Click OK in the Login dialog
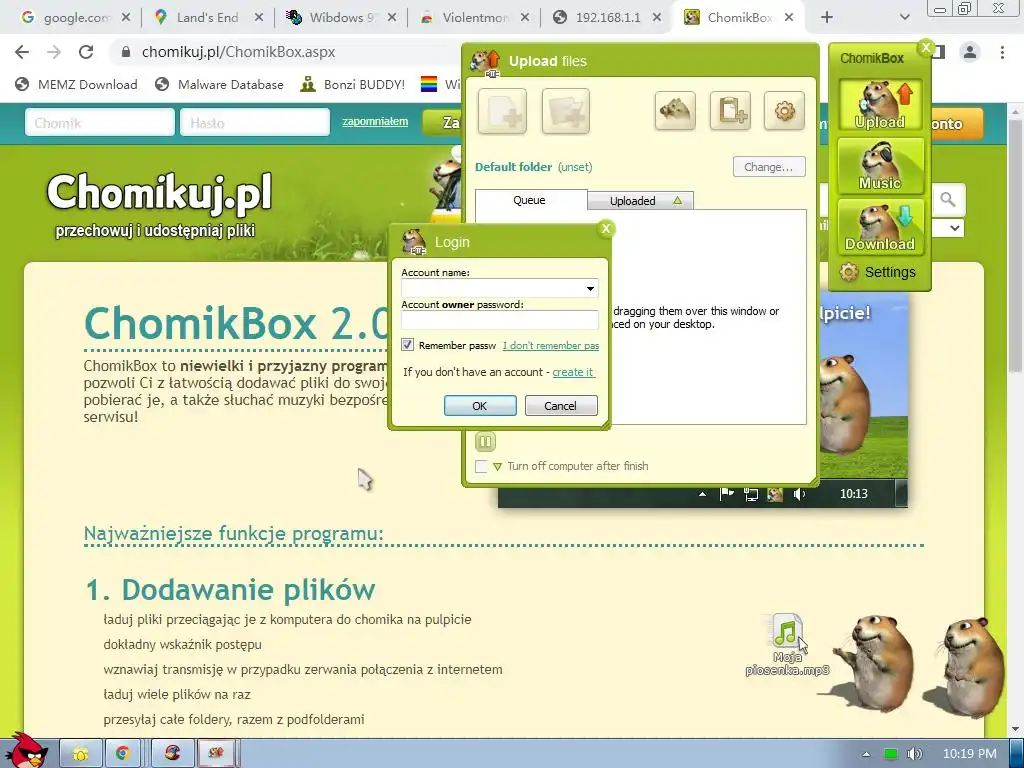The image size is (1024, 768). tap(480, 406)
